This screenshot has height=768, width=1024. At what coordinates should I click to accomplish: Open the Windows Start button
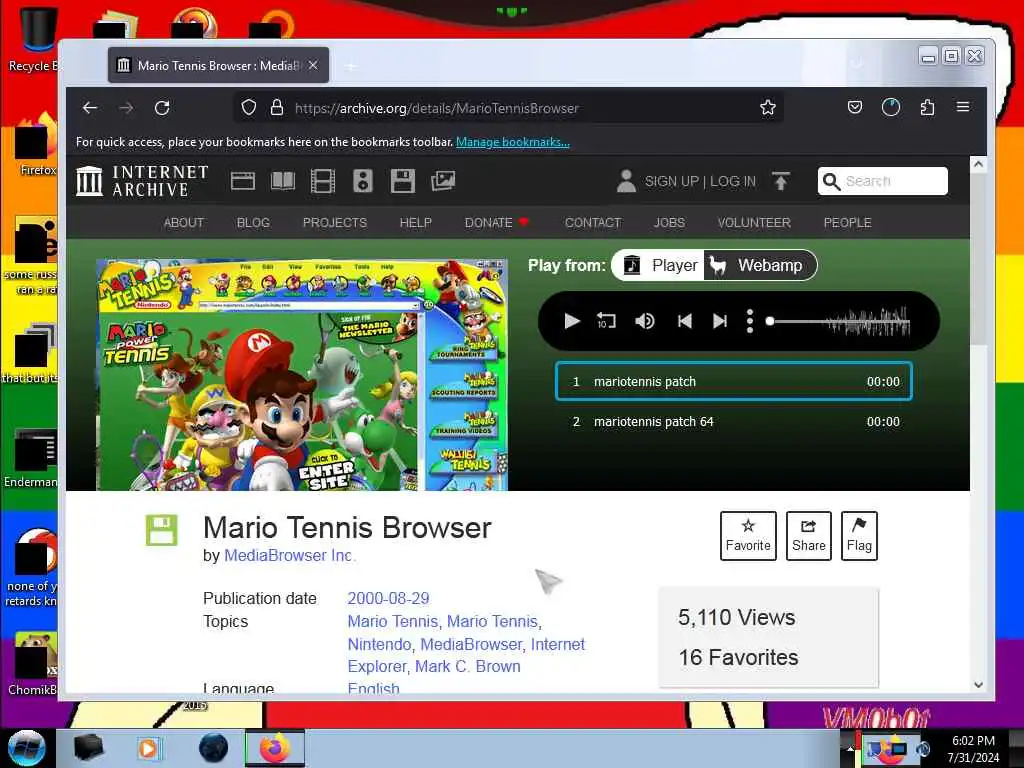(27, 748)
